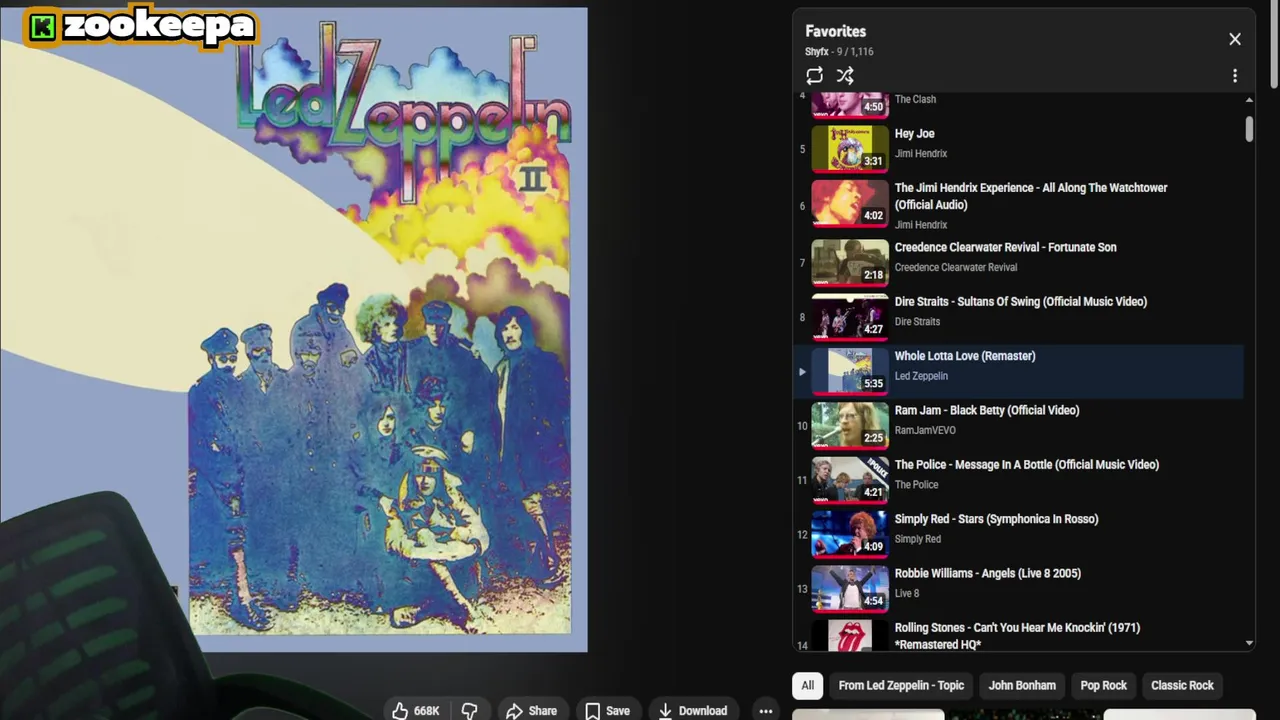This screenshot has height=720, width=1280.
Task: Click the dislike thumbs-down button
Action: coord(469,710)
